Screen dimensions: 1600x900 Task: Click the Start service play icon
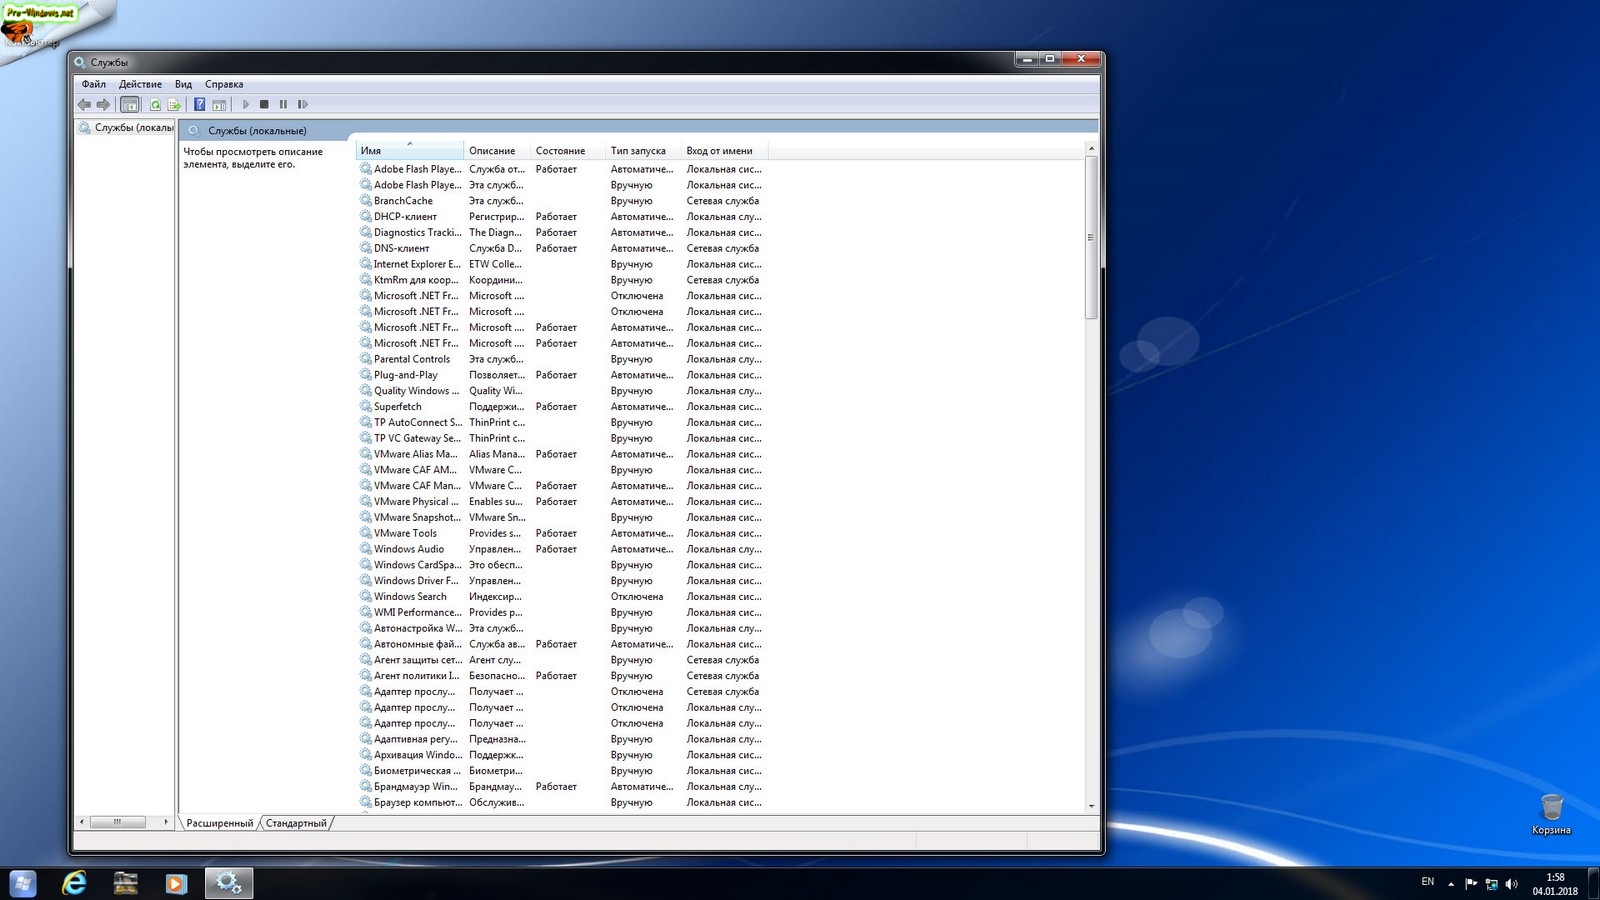[x=246, y=104]
